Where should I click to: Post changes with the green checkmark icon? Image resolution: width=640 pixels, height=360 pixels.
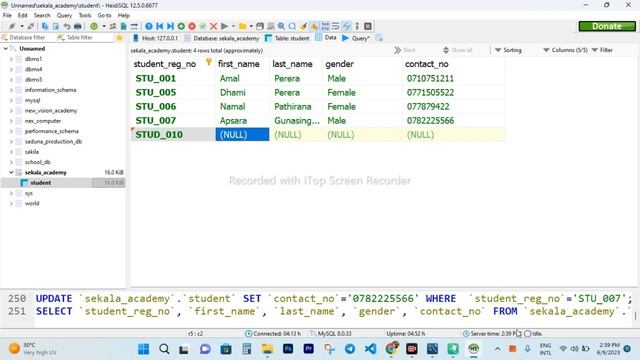click(x=202, y=26)
